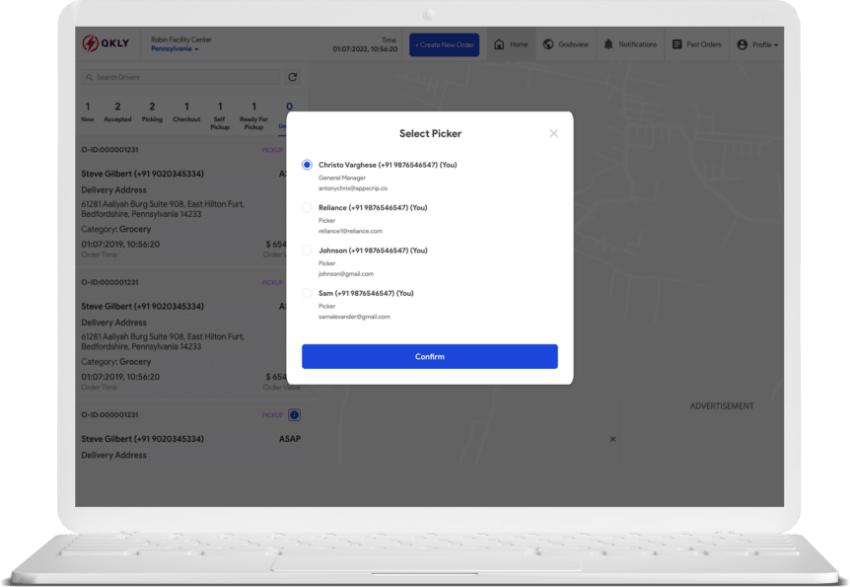The width and height of the screenshot is (850, 587).
Task: Select Christo Varghese radio button
Action: 307,165
